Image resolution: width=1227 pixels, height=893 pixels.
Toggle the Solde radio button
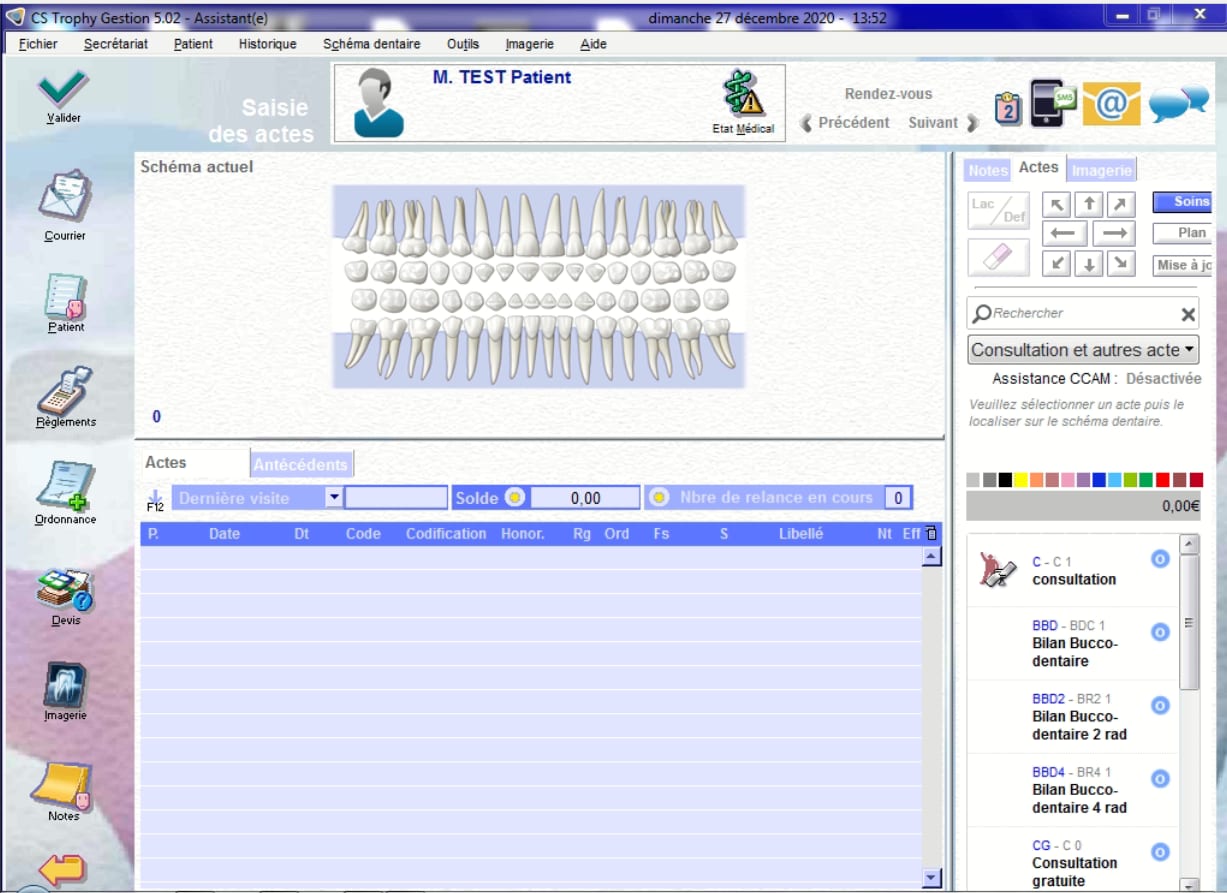(x=515, y=498)
